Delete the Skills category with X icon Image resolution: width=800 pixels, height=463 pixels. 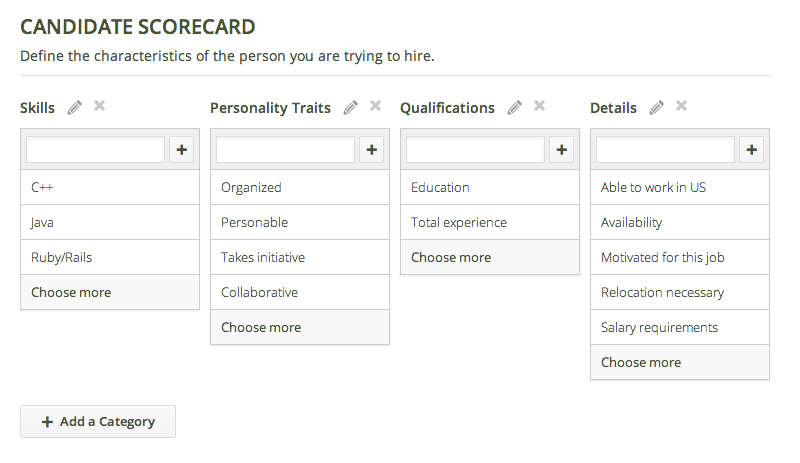tap(99, 106)
